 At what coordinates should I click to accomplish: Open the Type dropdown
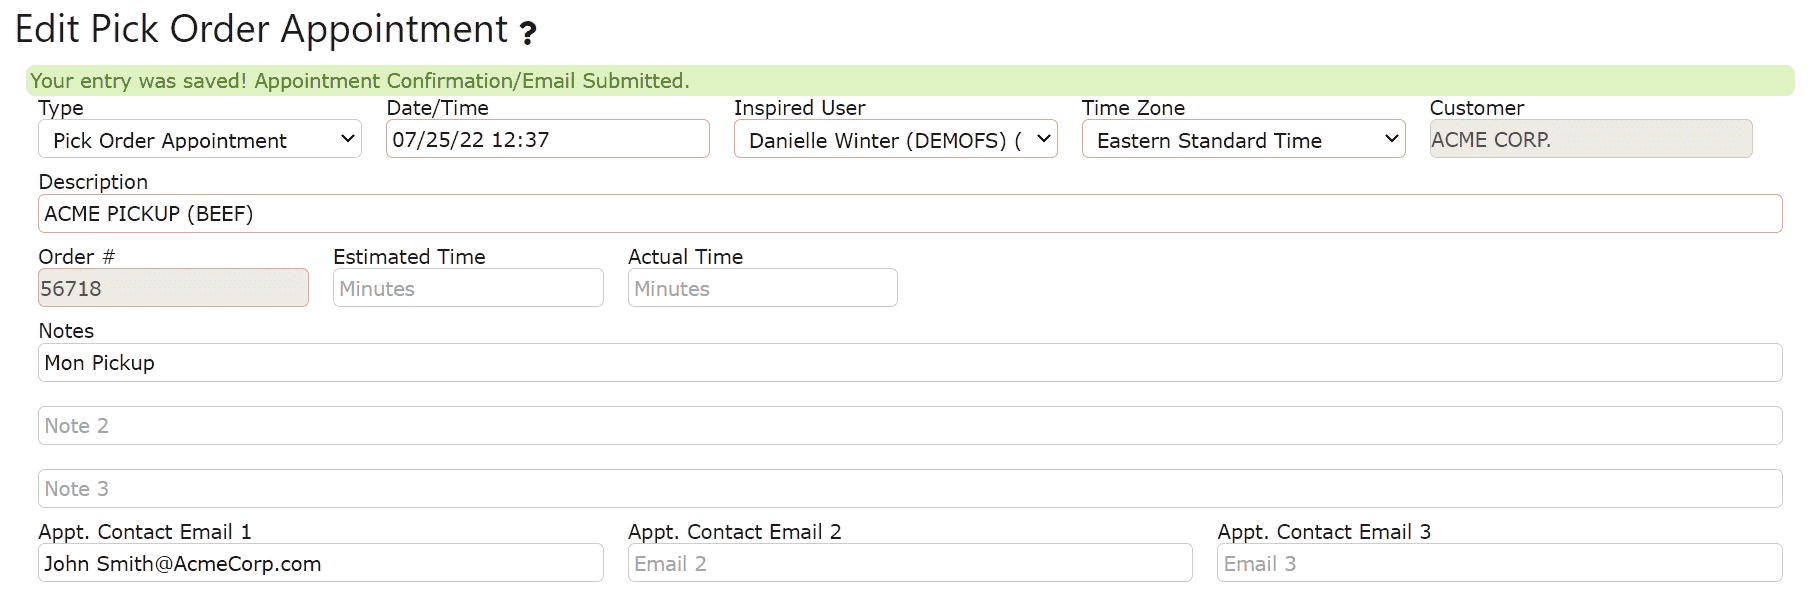tap(199, 140)
